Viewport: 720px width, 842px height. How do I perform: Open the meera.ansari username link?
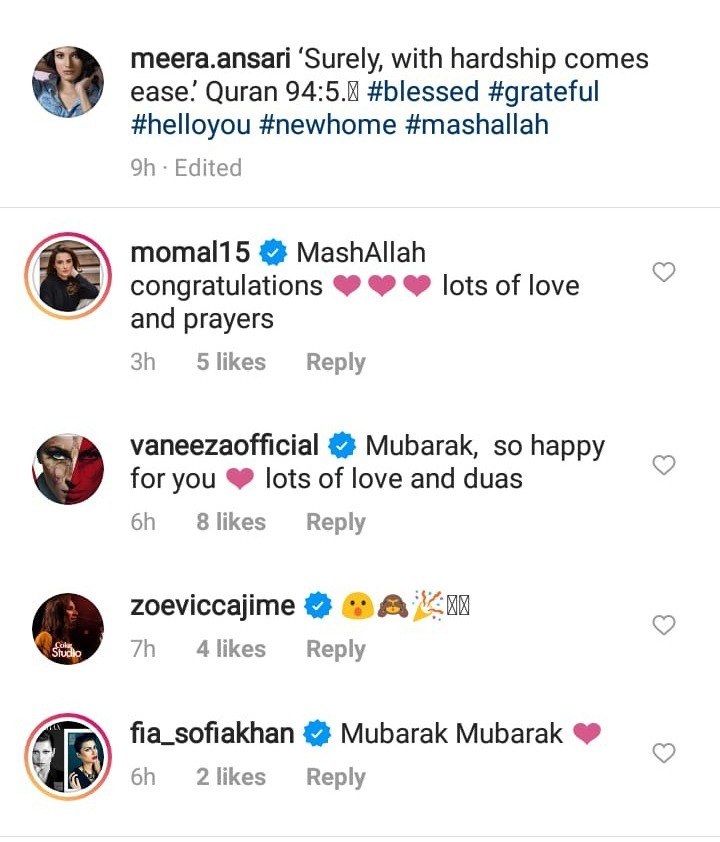click(210, 58)
